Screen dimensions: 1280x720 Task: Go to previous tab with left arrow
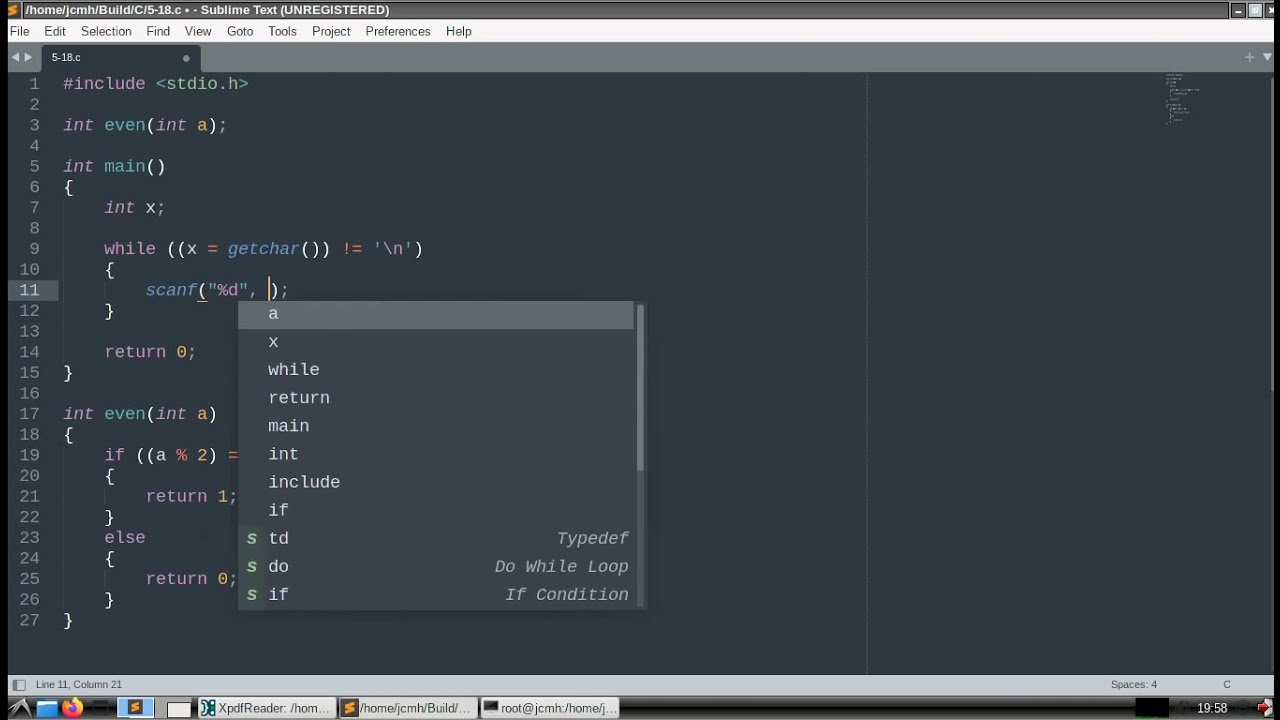[15, 58]
